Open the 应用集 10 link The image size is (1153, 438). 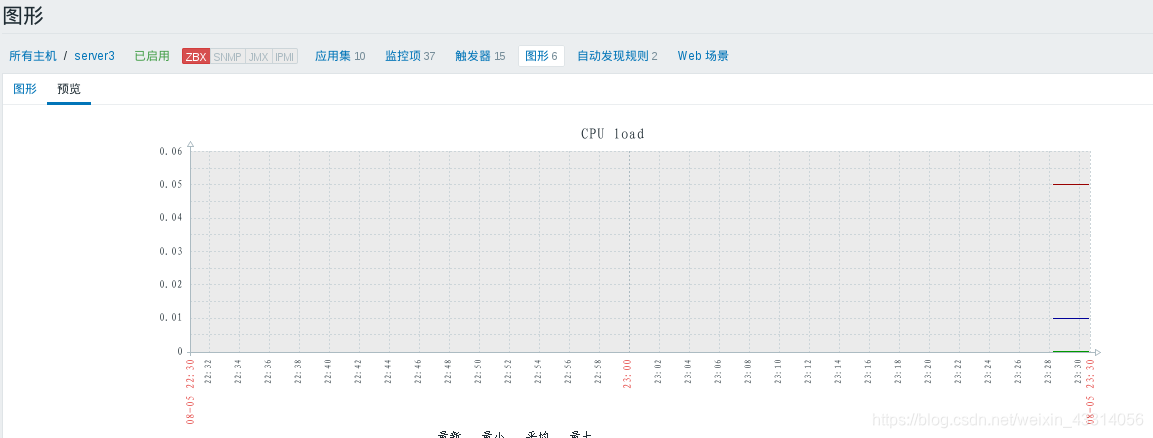coord(340,56)
